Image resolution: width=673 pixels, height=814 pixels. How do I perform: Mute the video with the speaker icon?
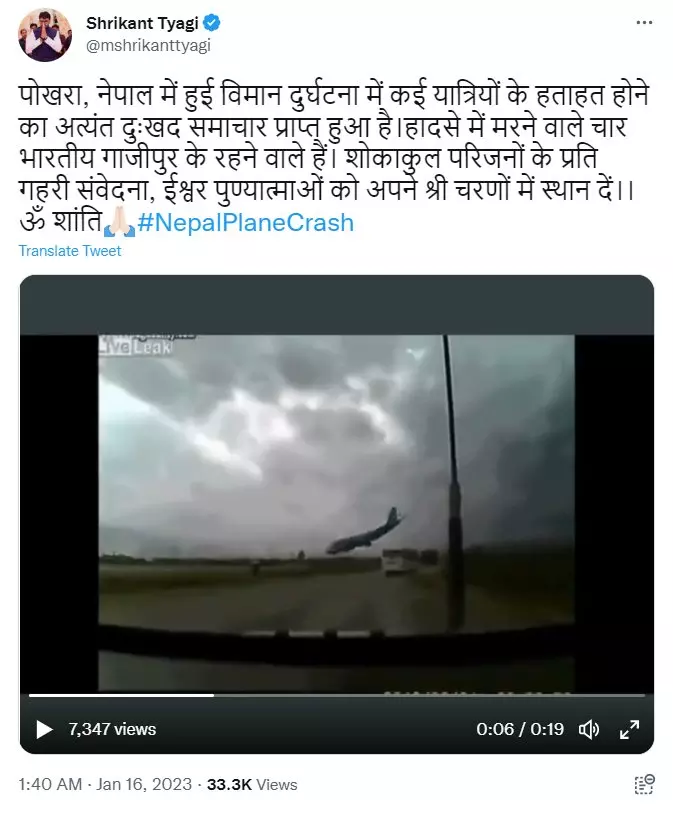pos(589,729)
